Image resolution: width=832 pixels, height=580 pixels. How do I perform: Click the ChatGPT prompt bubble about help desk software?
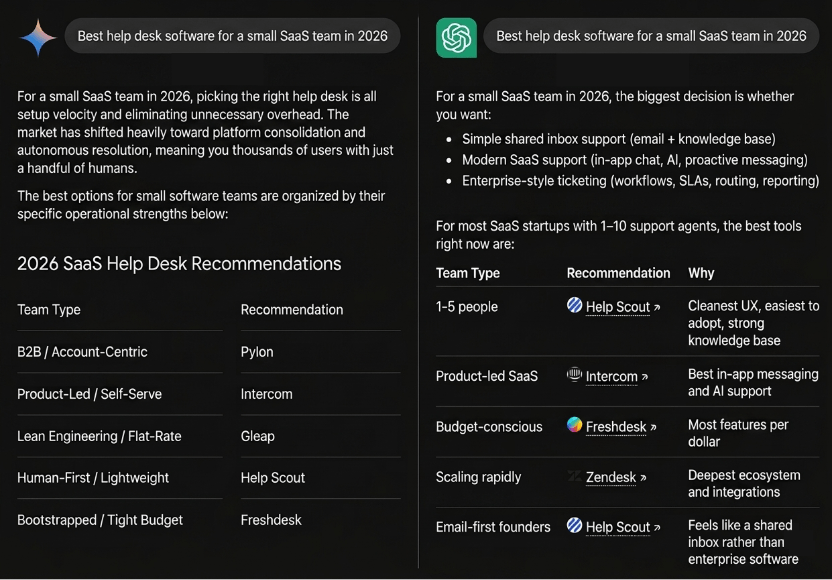[651, 36]
